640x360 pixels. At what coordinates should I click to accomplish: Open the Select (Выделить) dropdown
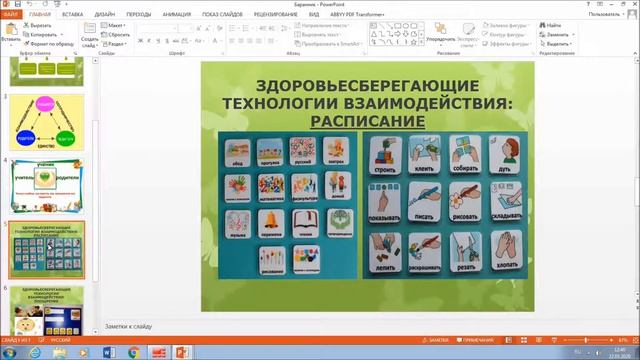[x=556, y=44]
